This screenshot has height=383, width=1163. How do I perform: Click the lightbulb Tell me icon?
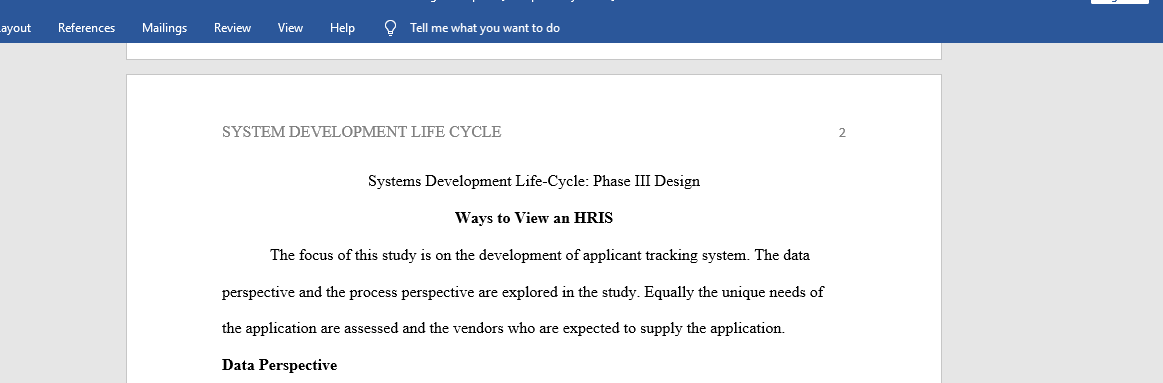390,28
